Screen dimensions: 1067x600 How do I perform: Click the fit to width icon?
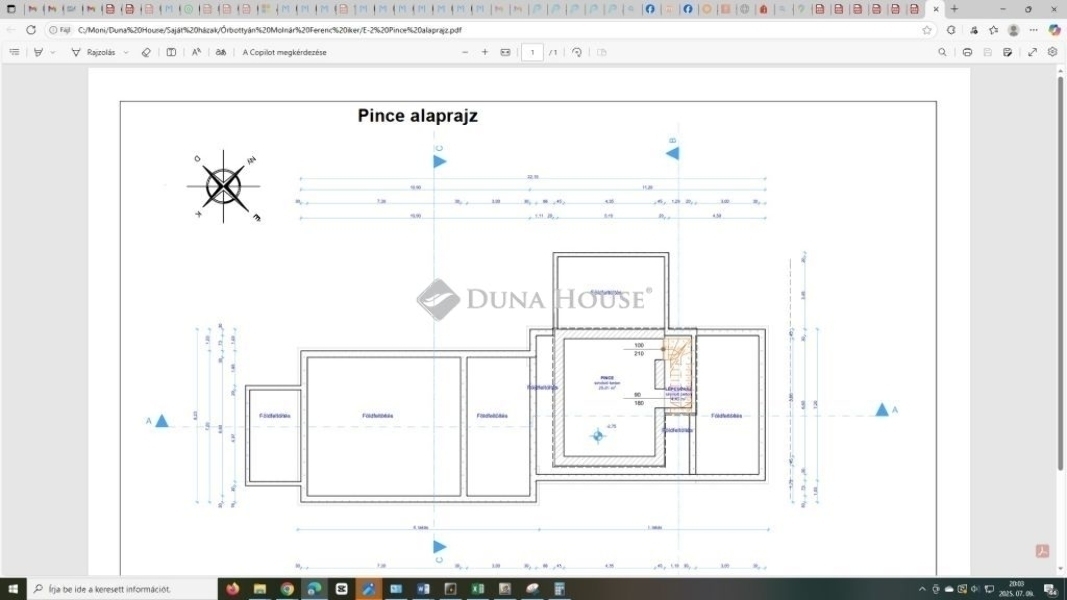pos(506,52)
